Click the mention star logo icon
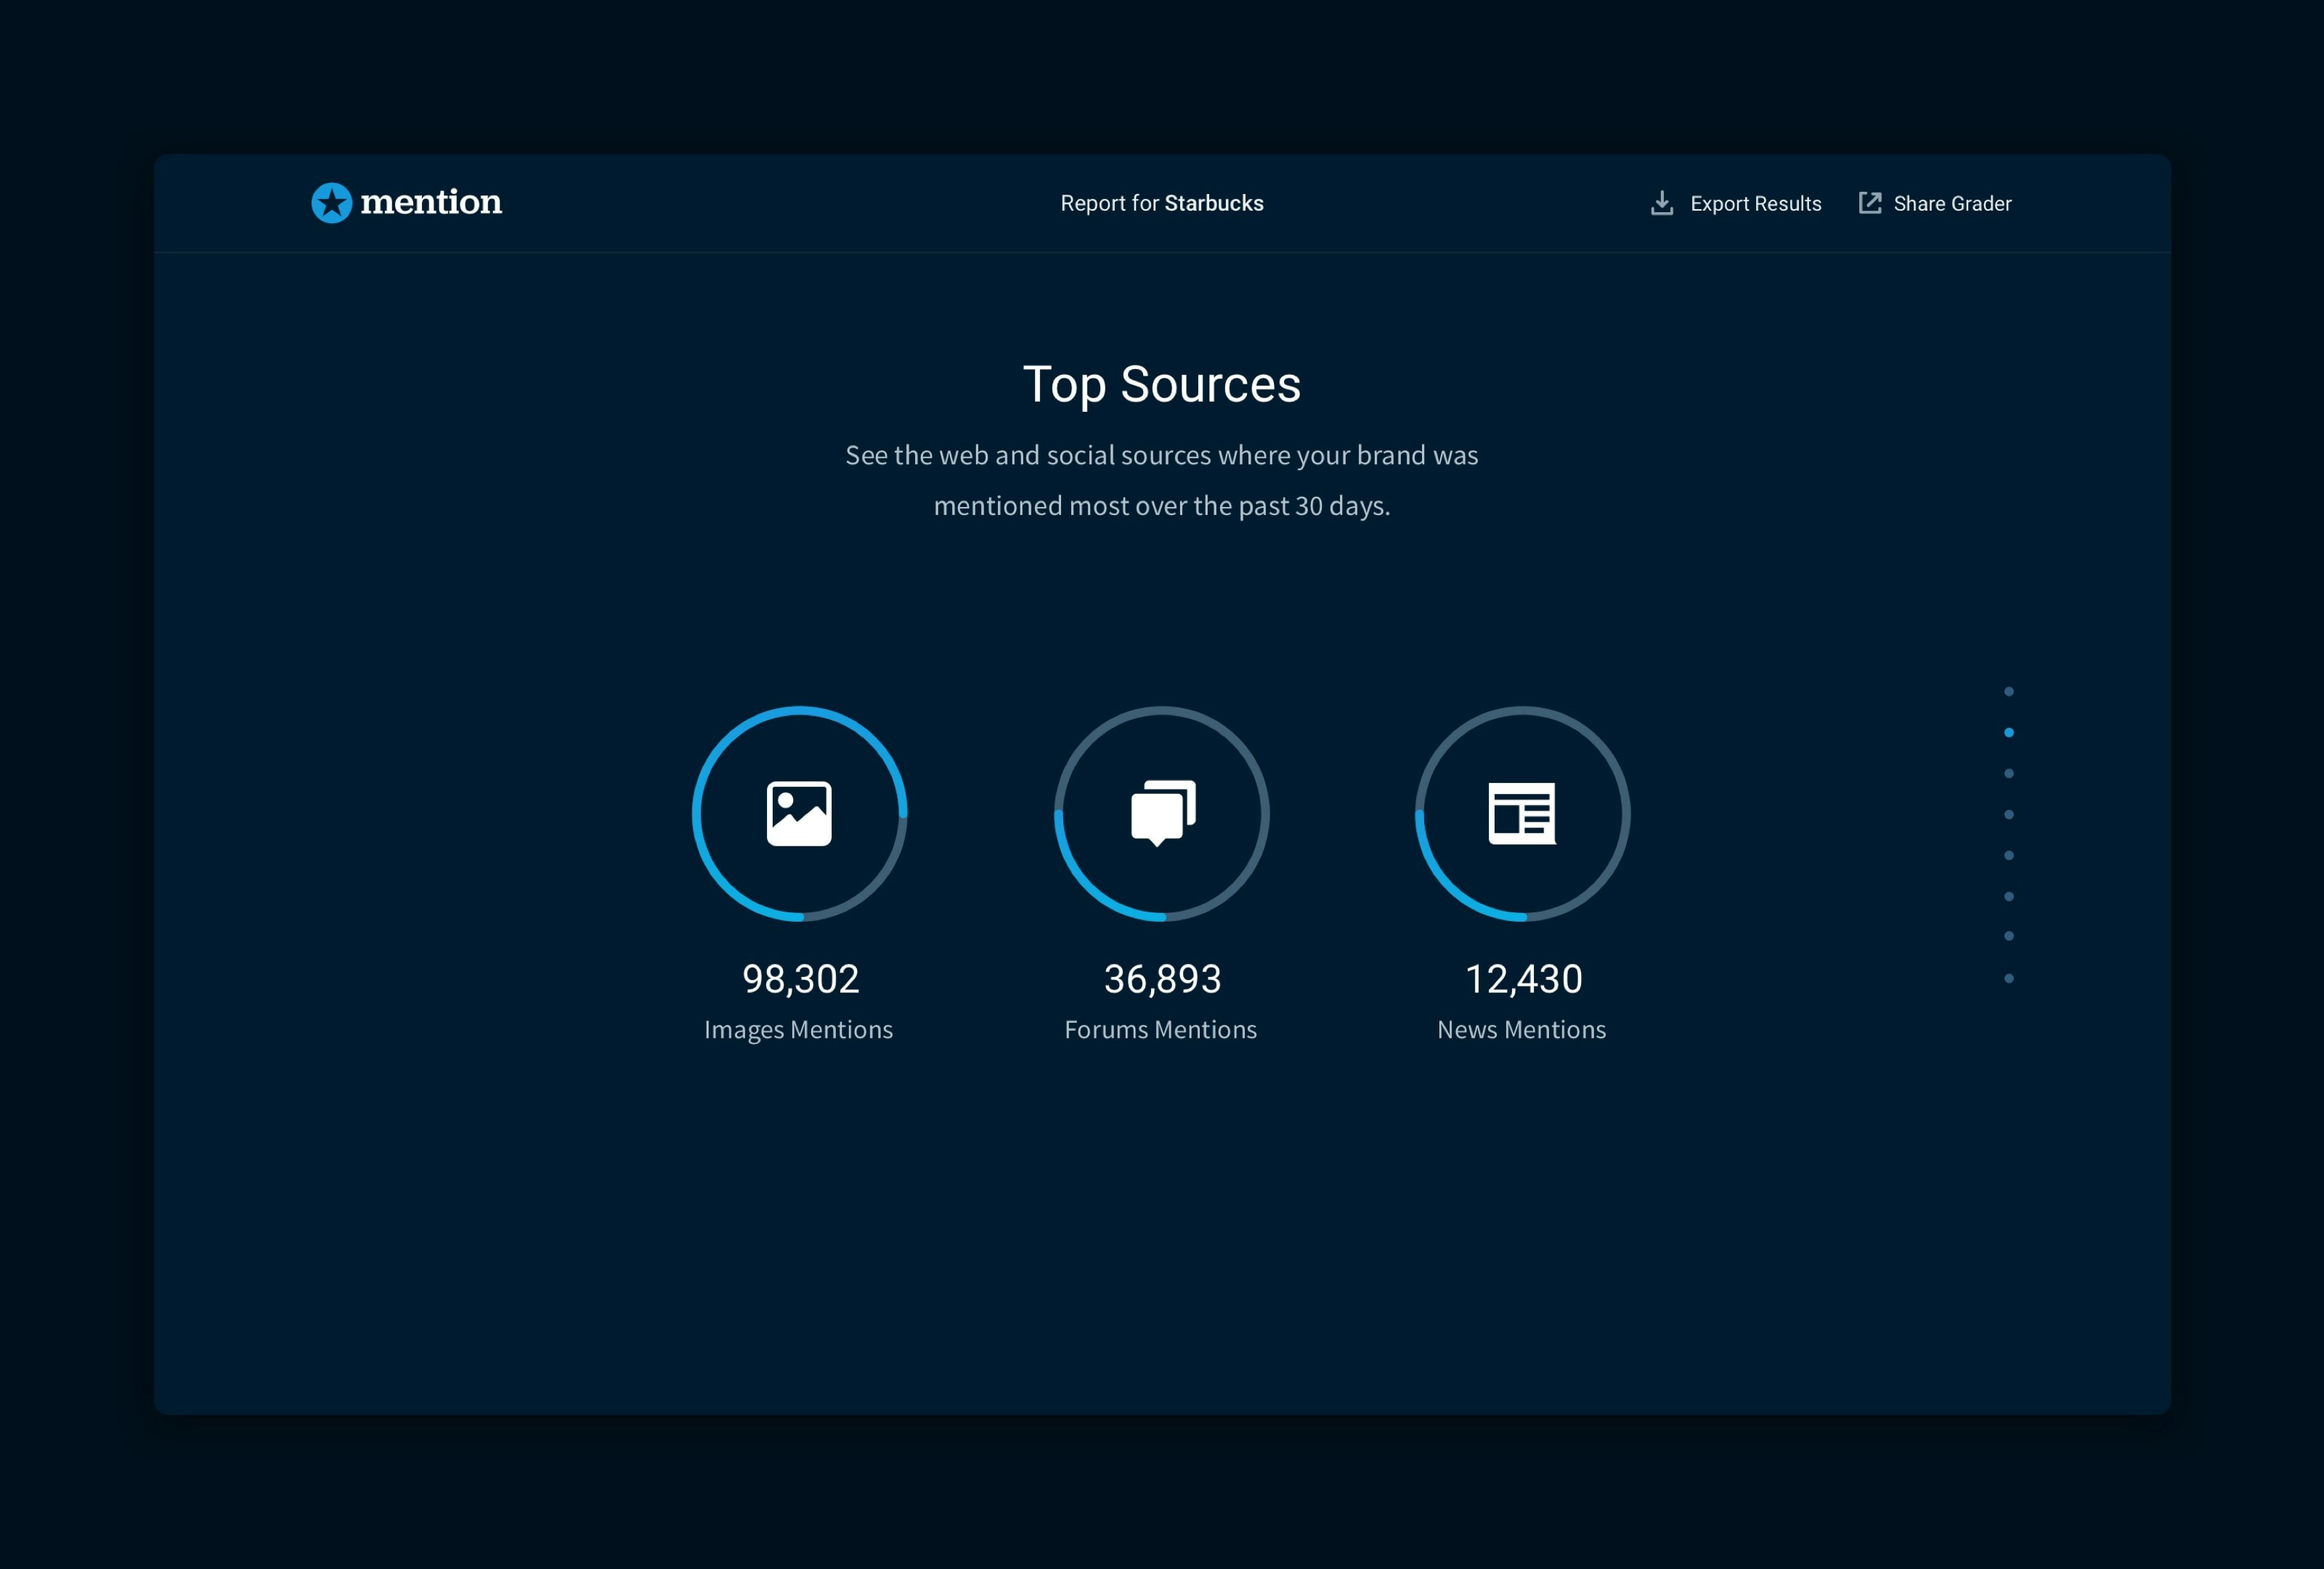Image resolution: width=2324 pixels, height=1569 pixels. pos(331,203)
